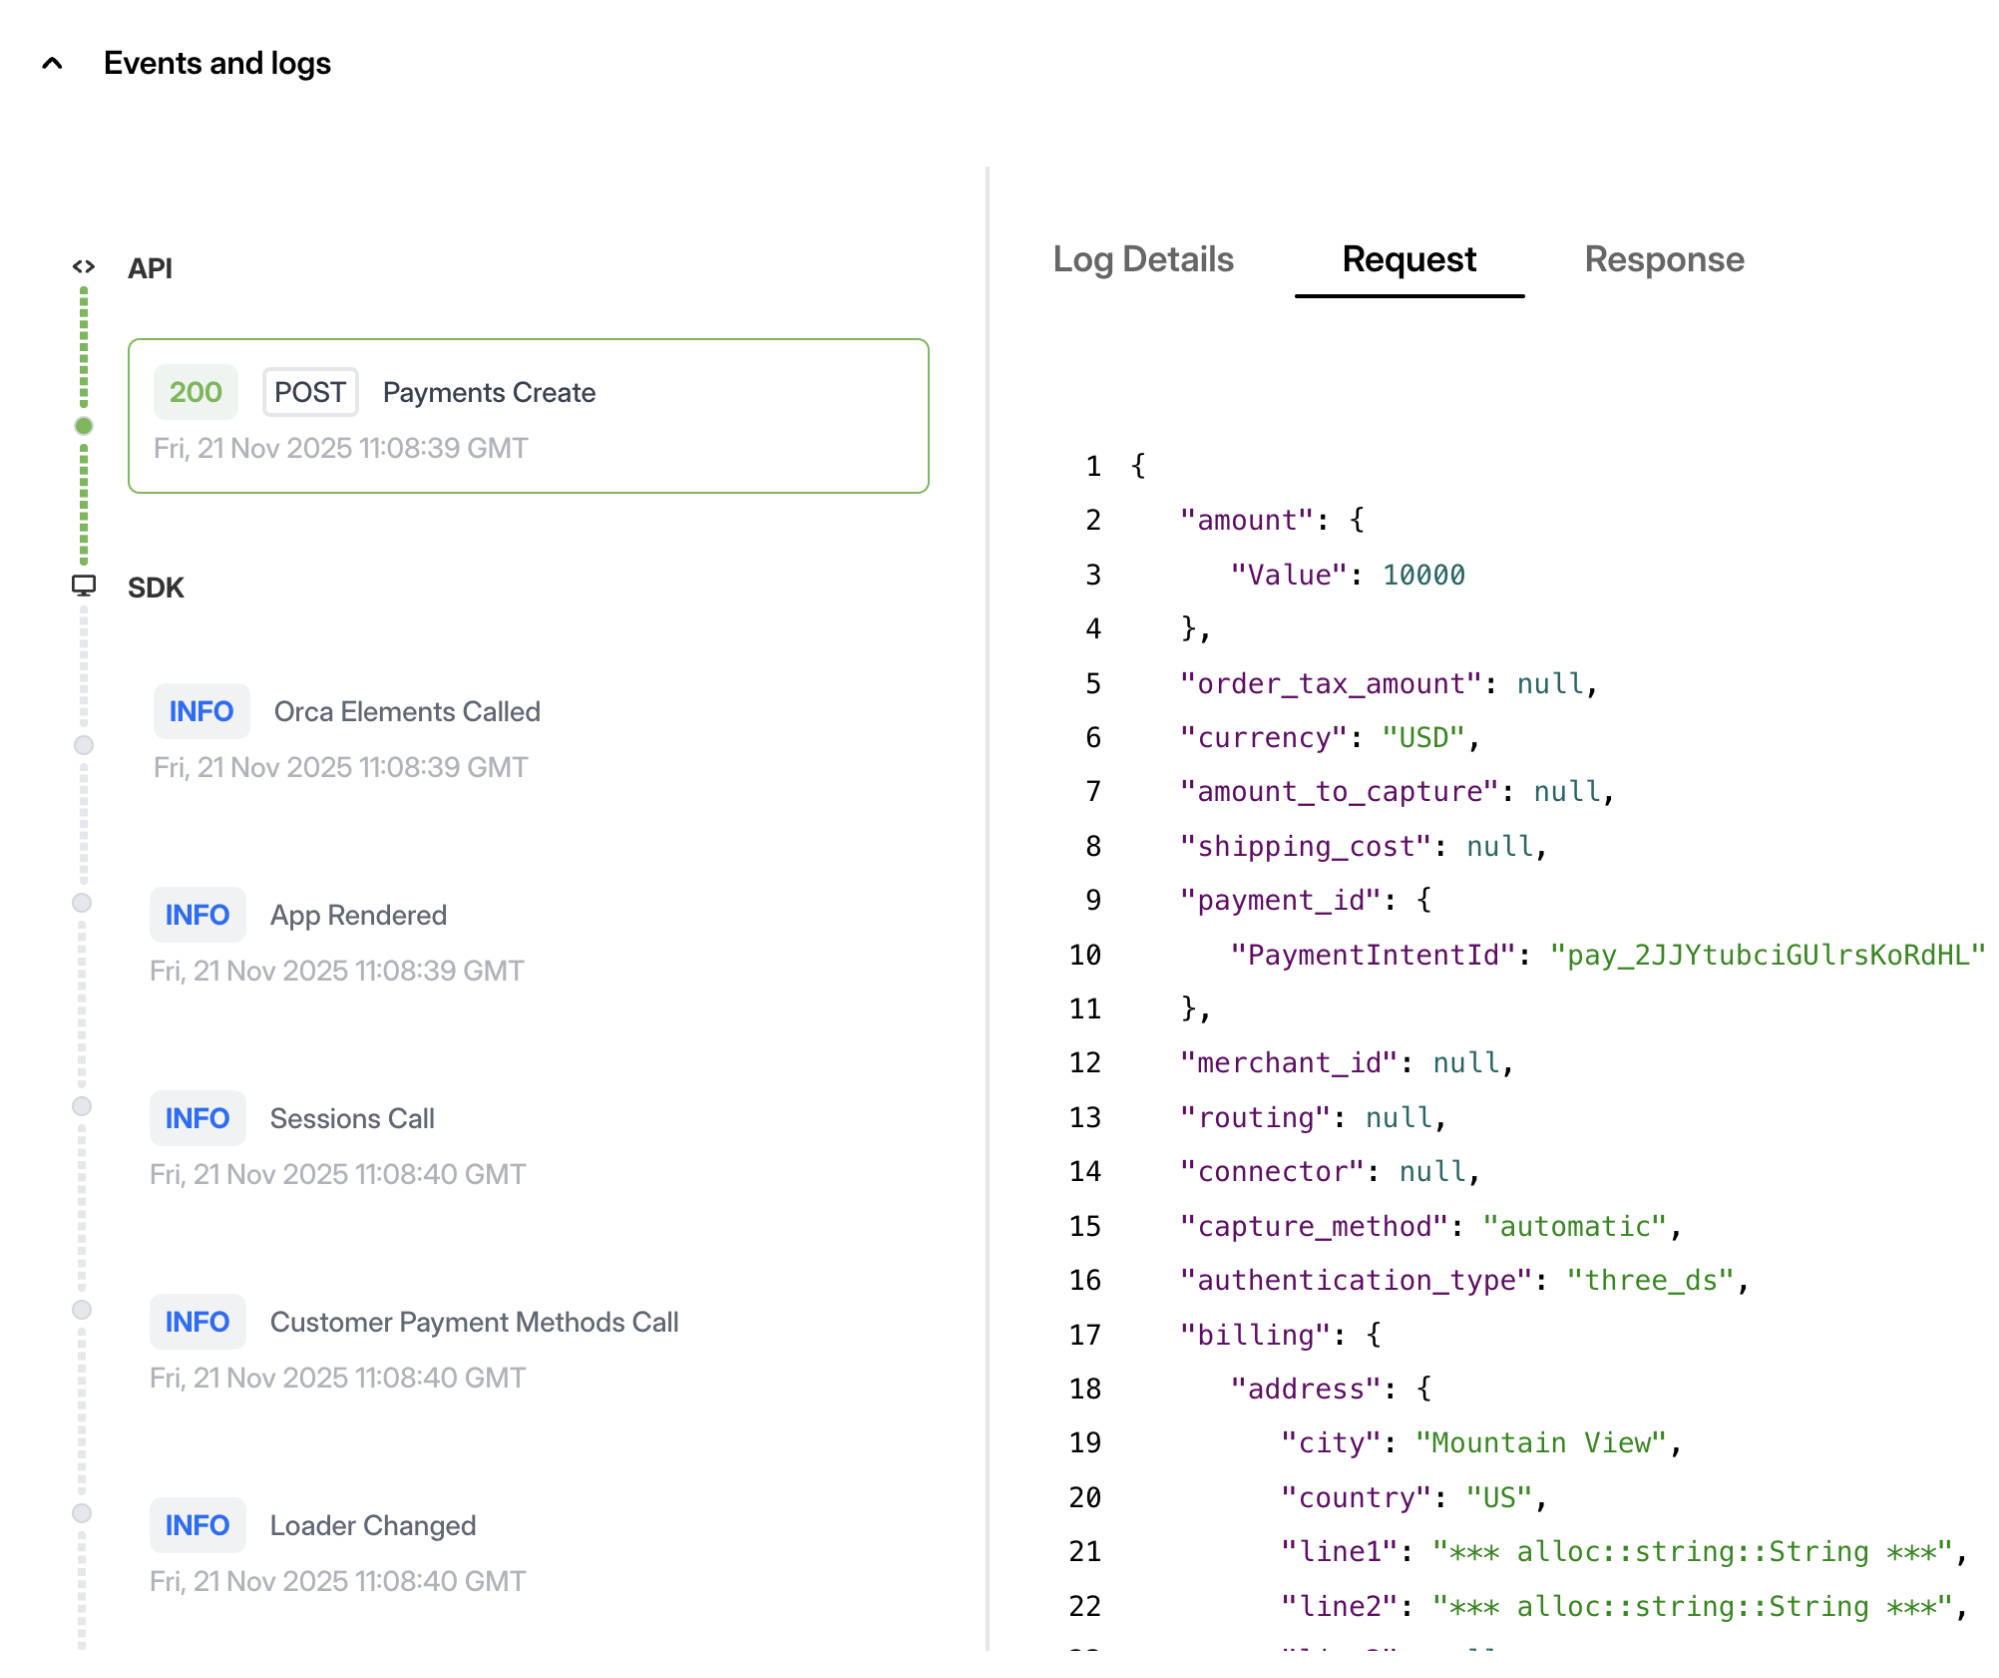Click the 200 status badge

pos(196,392)
